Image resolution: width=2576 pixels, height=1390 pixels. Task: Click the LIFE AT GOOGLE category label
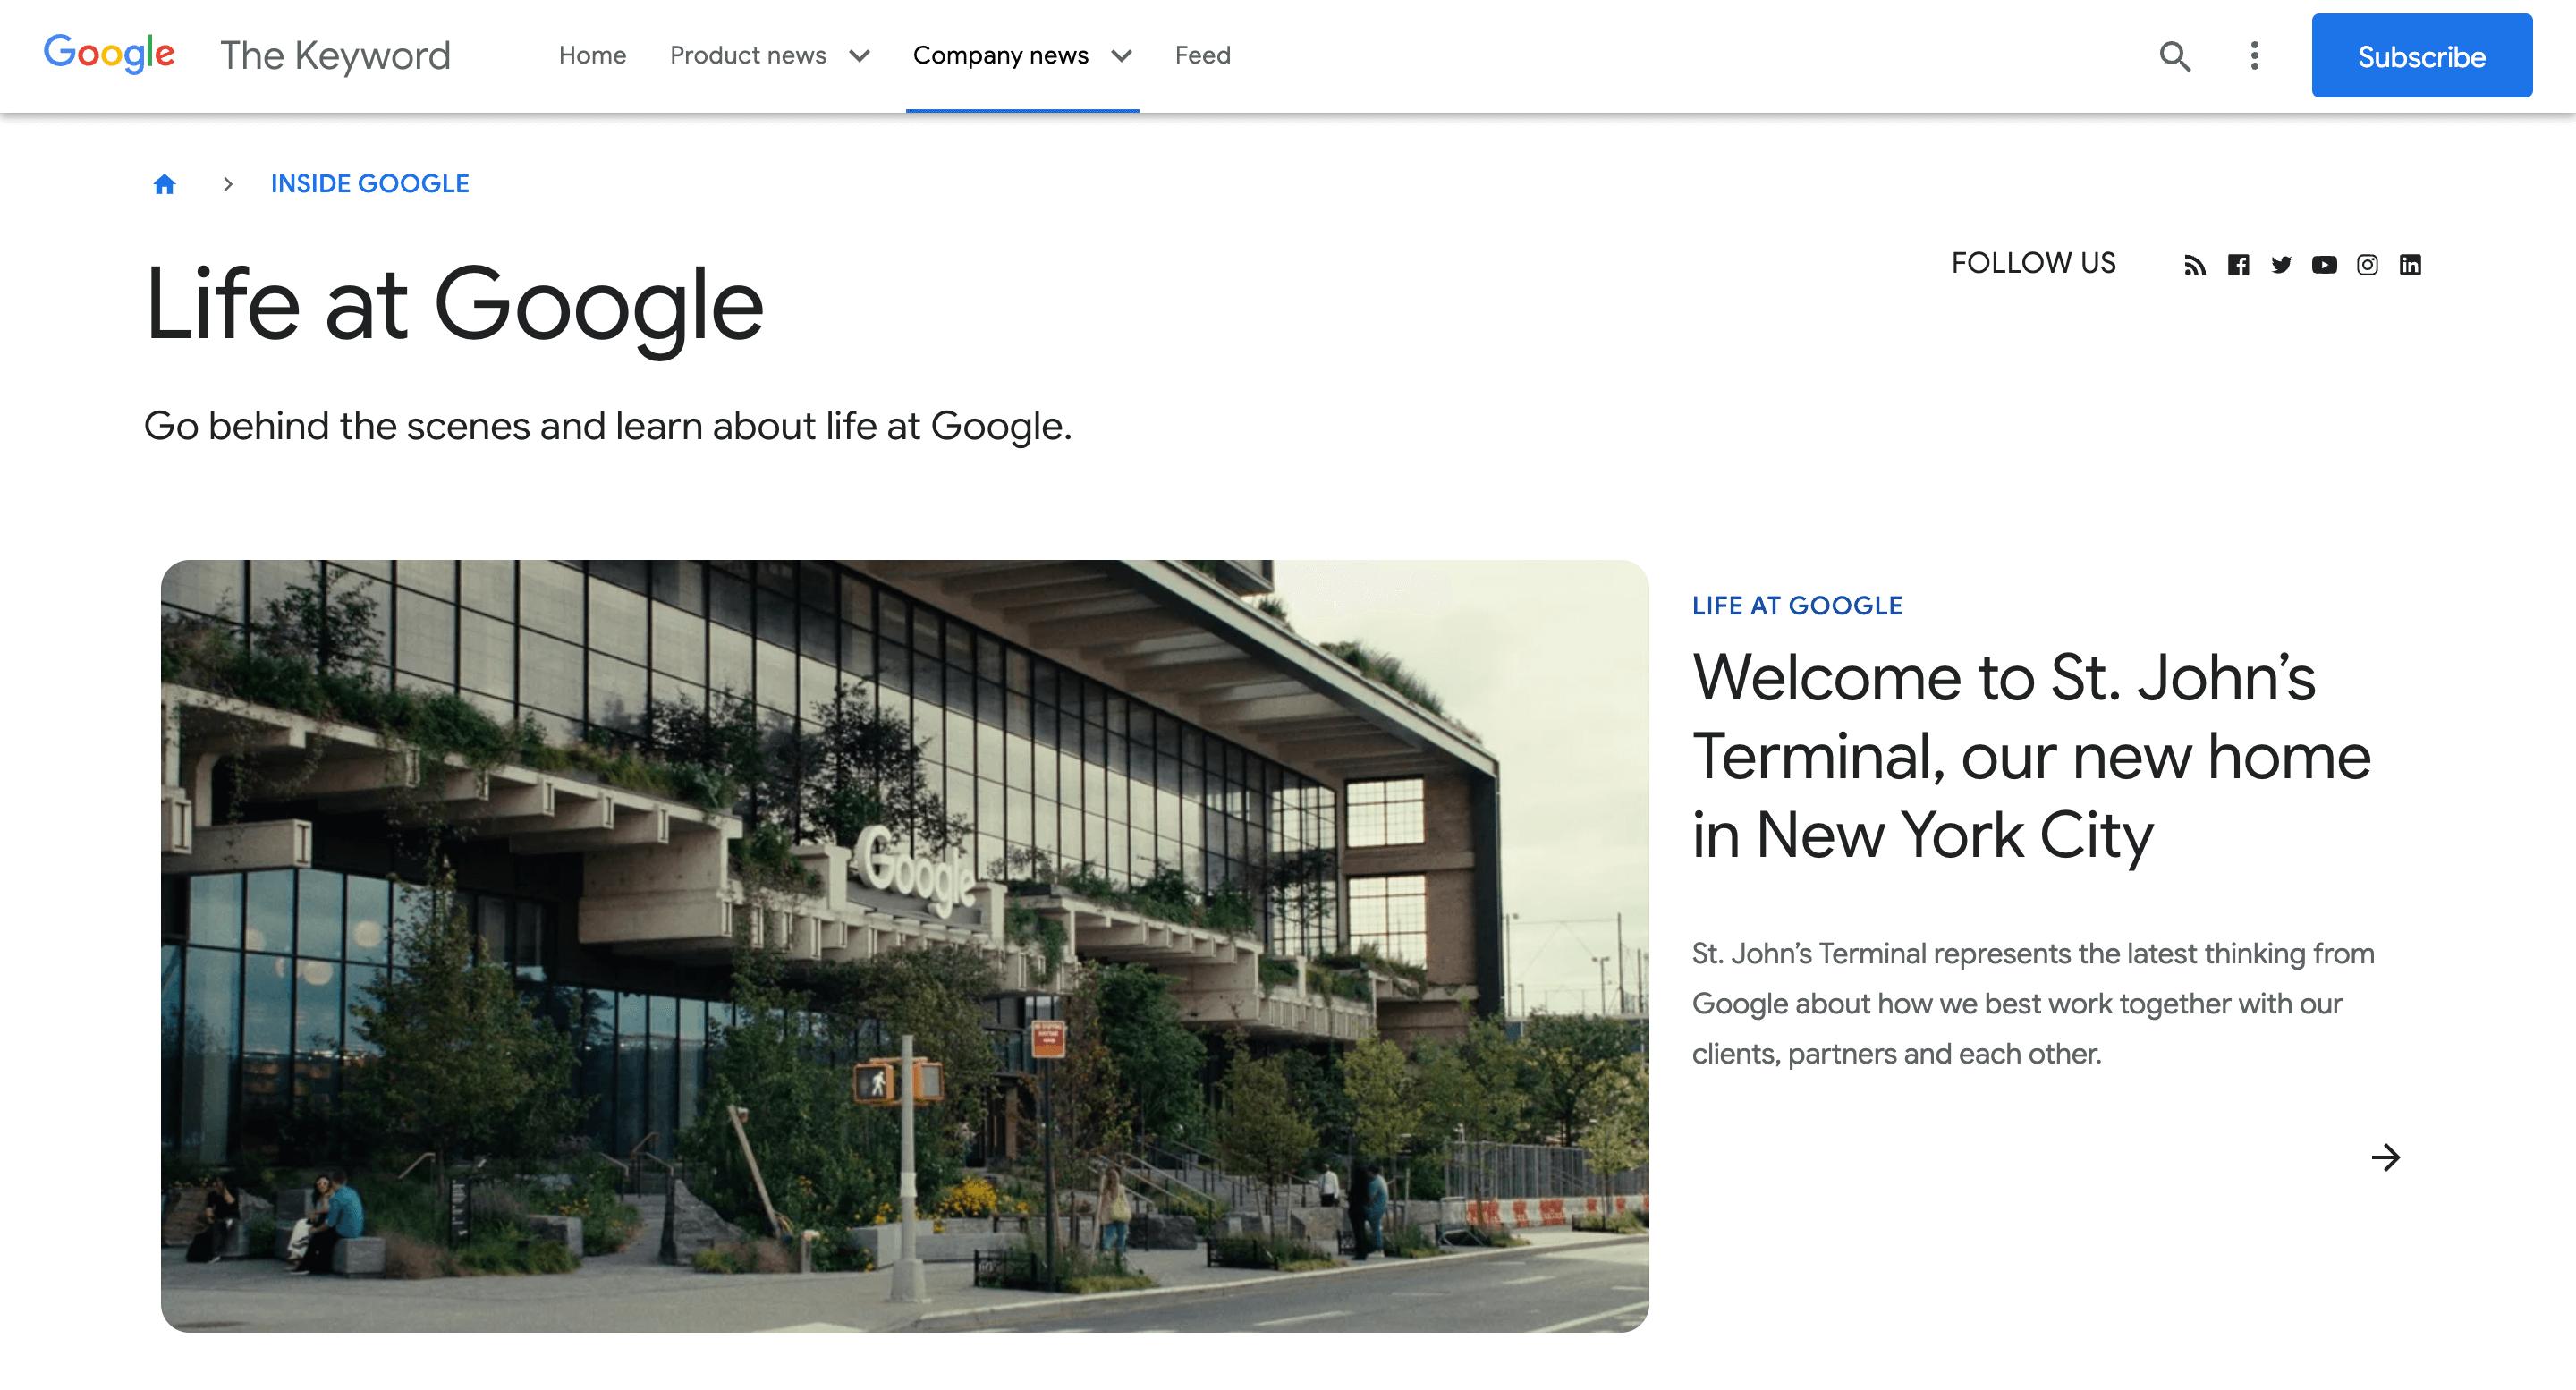click(x=1797, y=606)
